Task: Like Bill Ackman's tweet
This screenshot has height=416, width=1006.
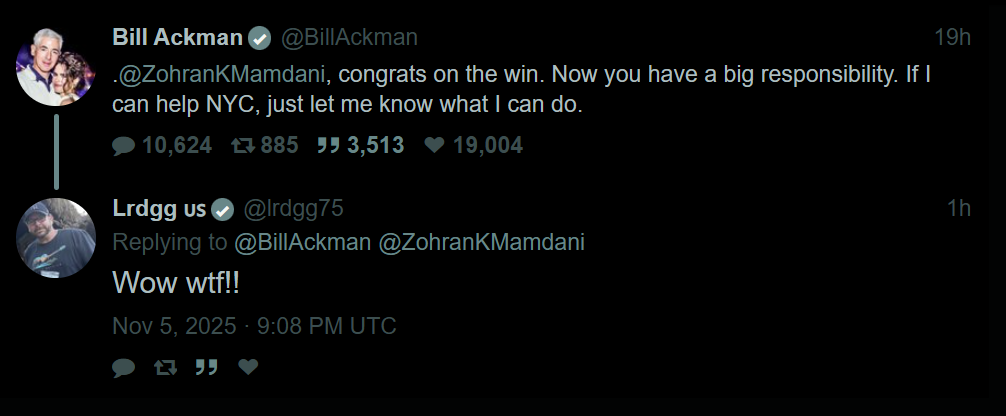Action: click(x=434, y=146)
